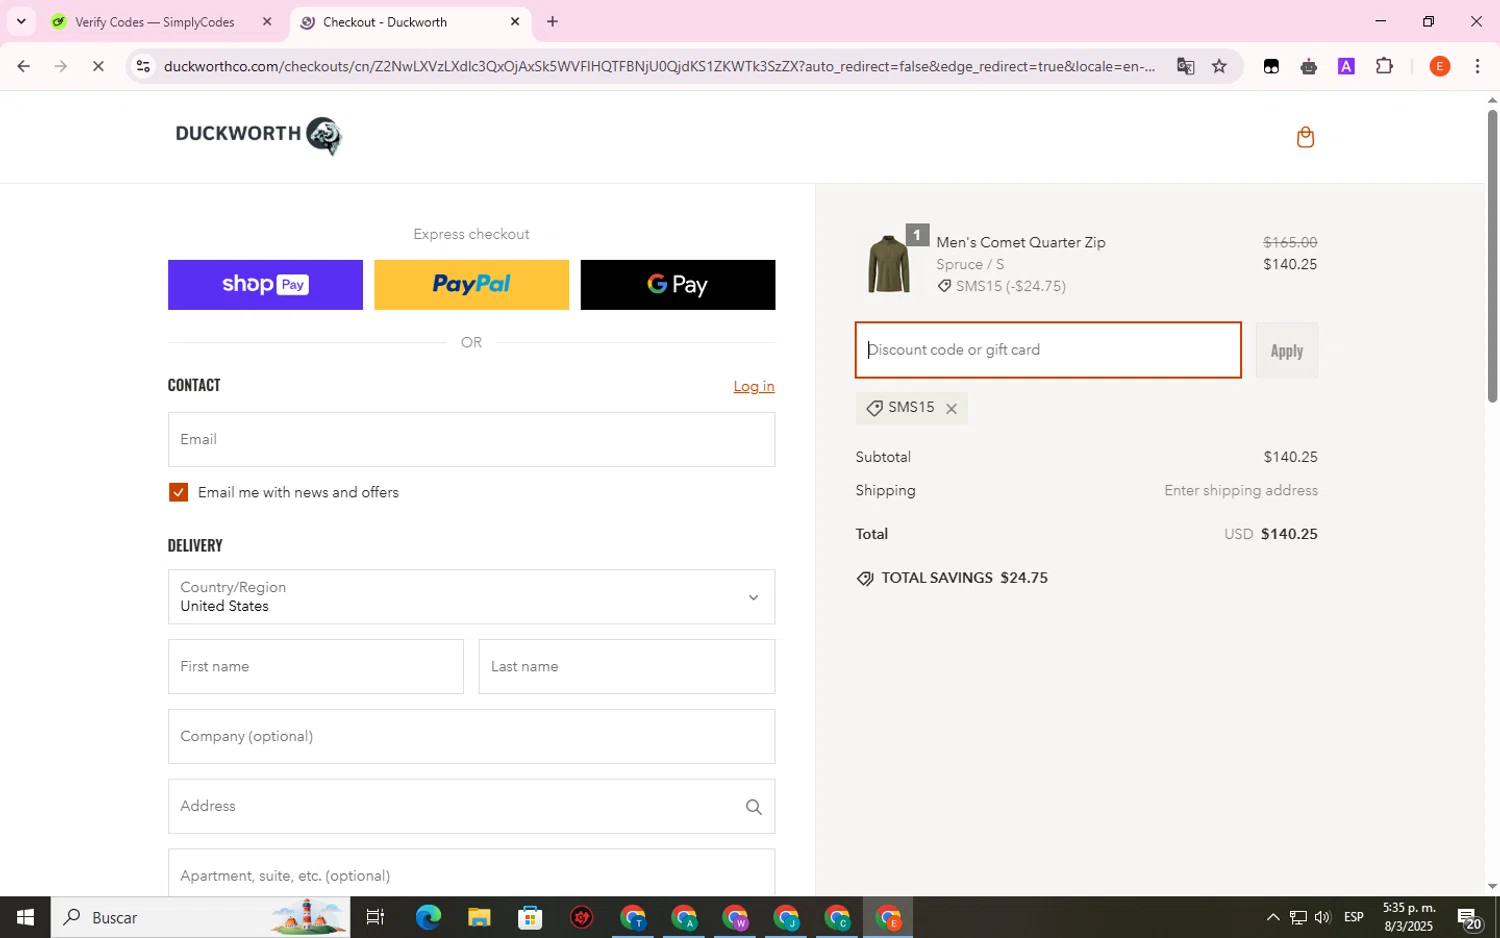This screenshot has height=938, width=1500.
Task: Open the Chrome three-dot menu
Action: coord(1477,66)
